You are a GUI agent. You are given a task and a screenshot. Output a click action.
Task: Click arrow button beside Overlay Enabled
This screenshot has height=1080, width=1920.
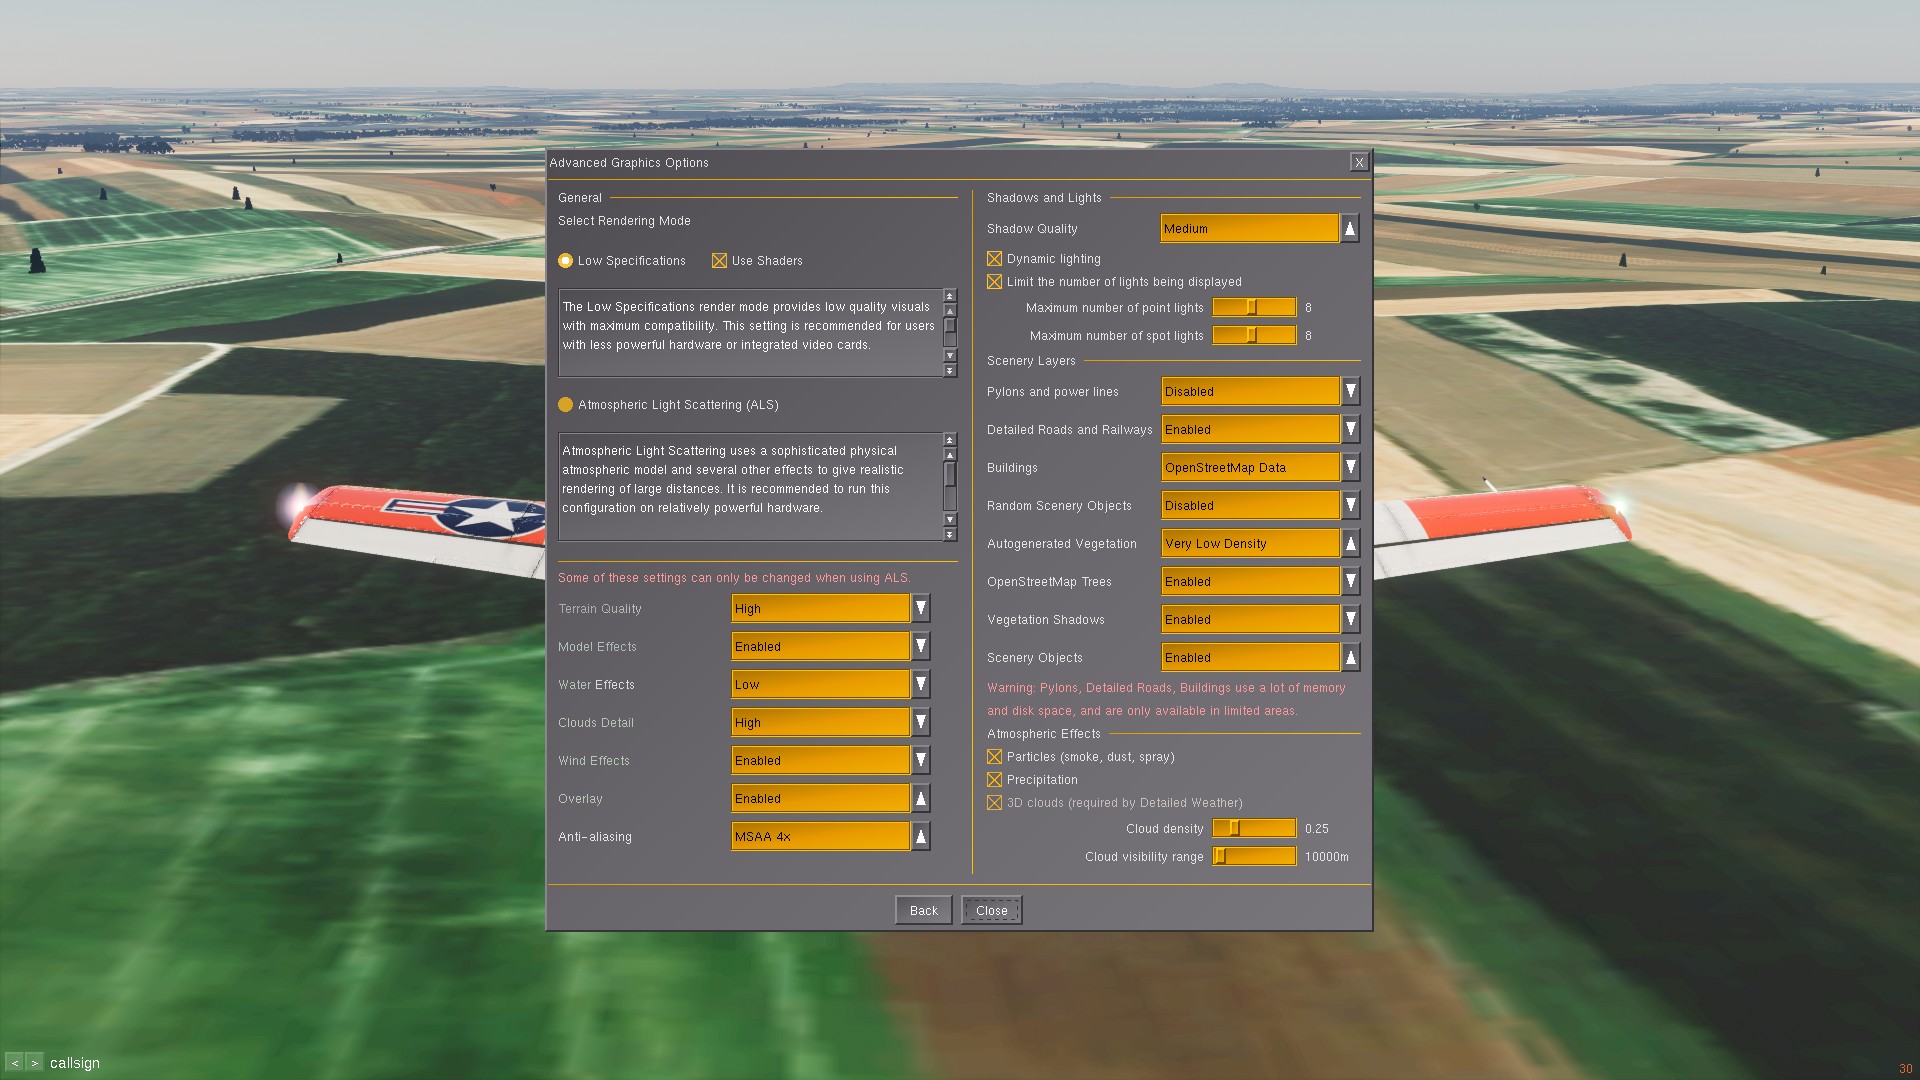(x=920, y=799)
